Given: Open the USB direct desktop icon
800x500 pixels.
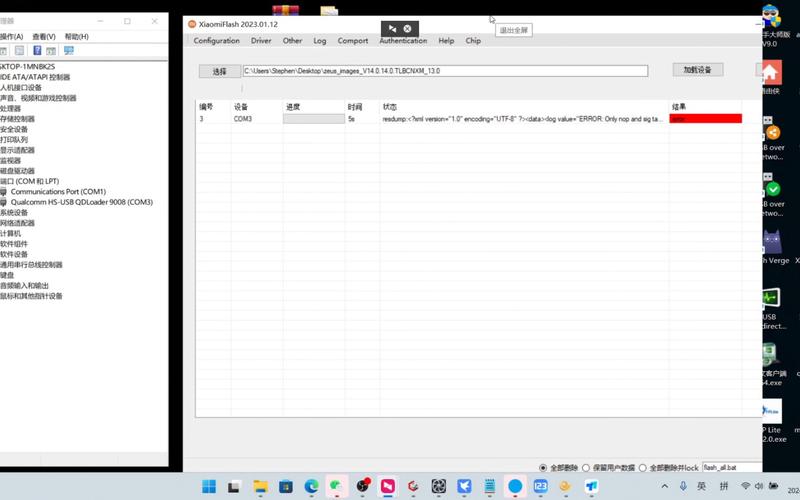Looking at the screenshot, I should pos(770,298).
